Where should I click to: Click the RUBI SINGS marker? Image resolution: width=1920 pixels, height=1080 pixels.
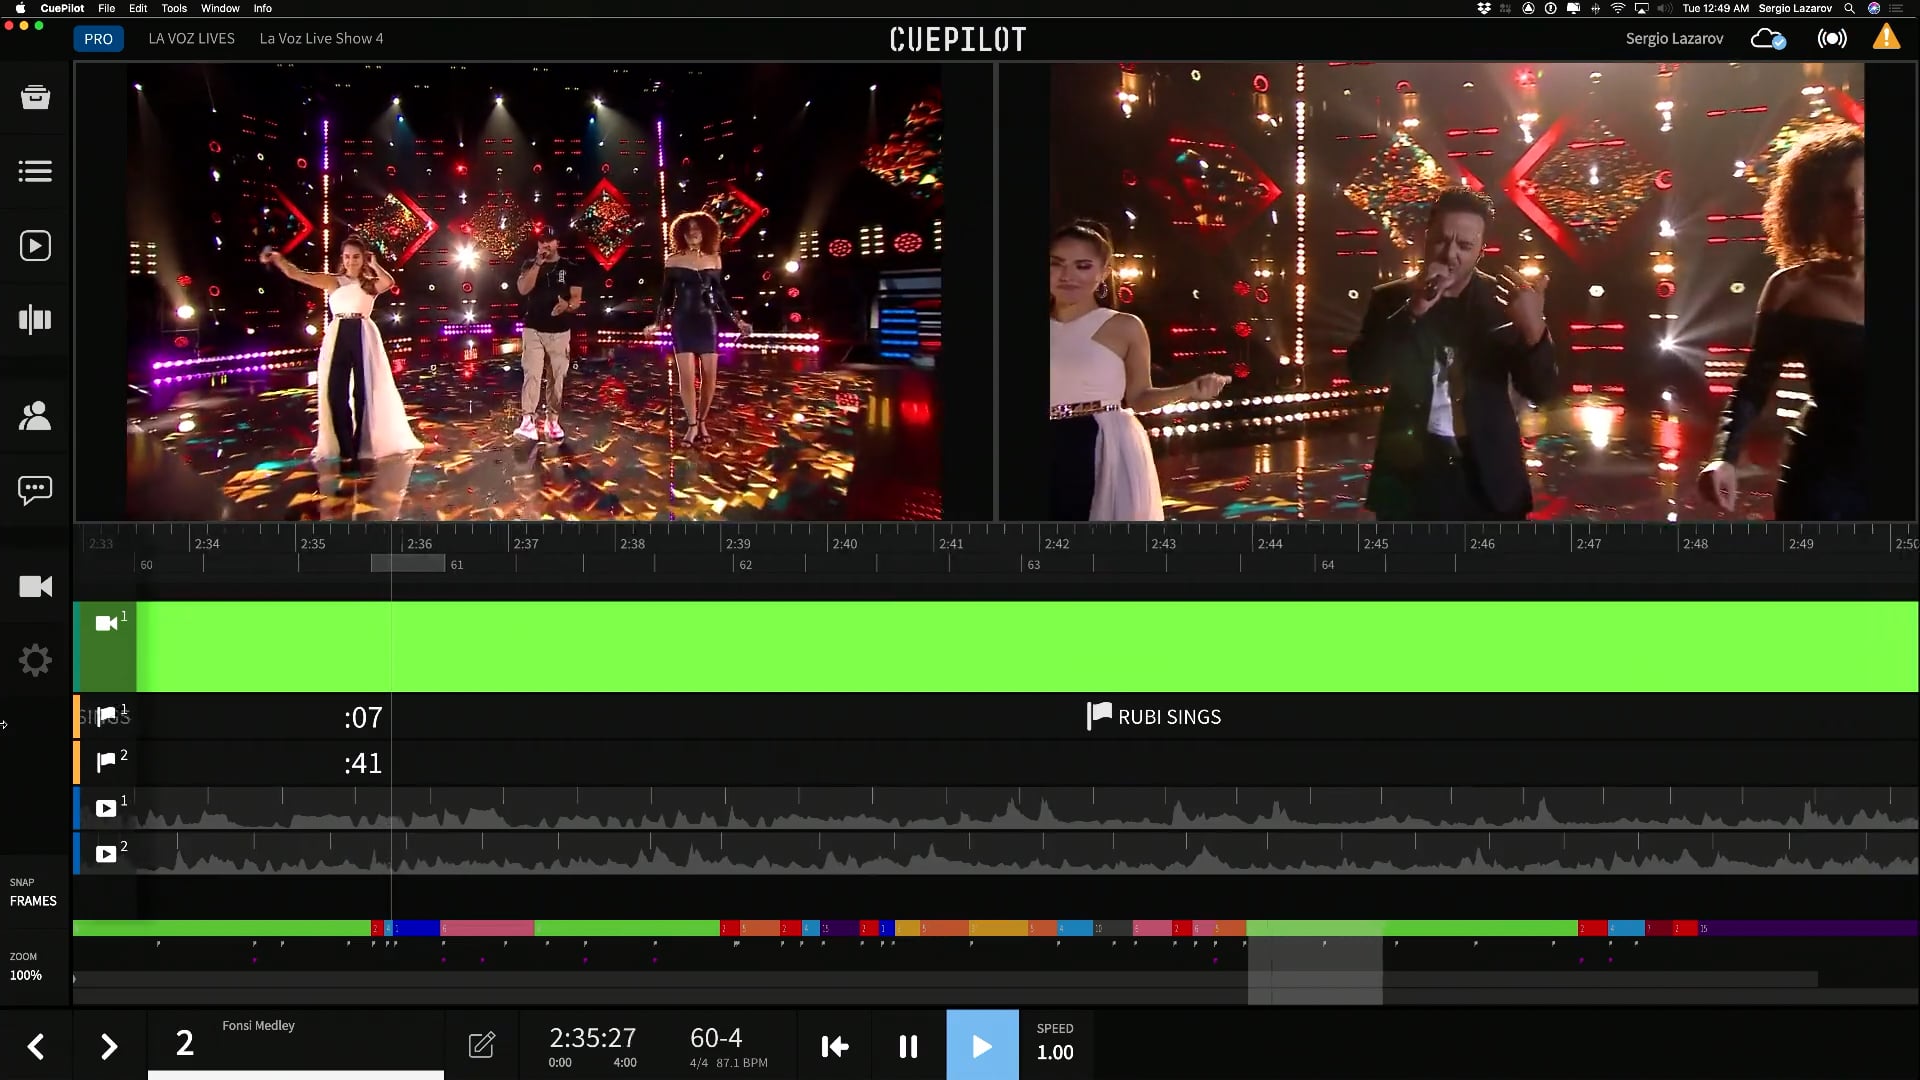[x=1154, y=716]
